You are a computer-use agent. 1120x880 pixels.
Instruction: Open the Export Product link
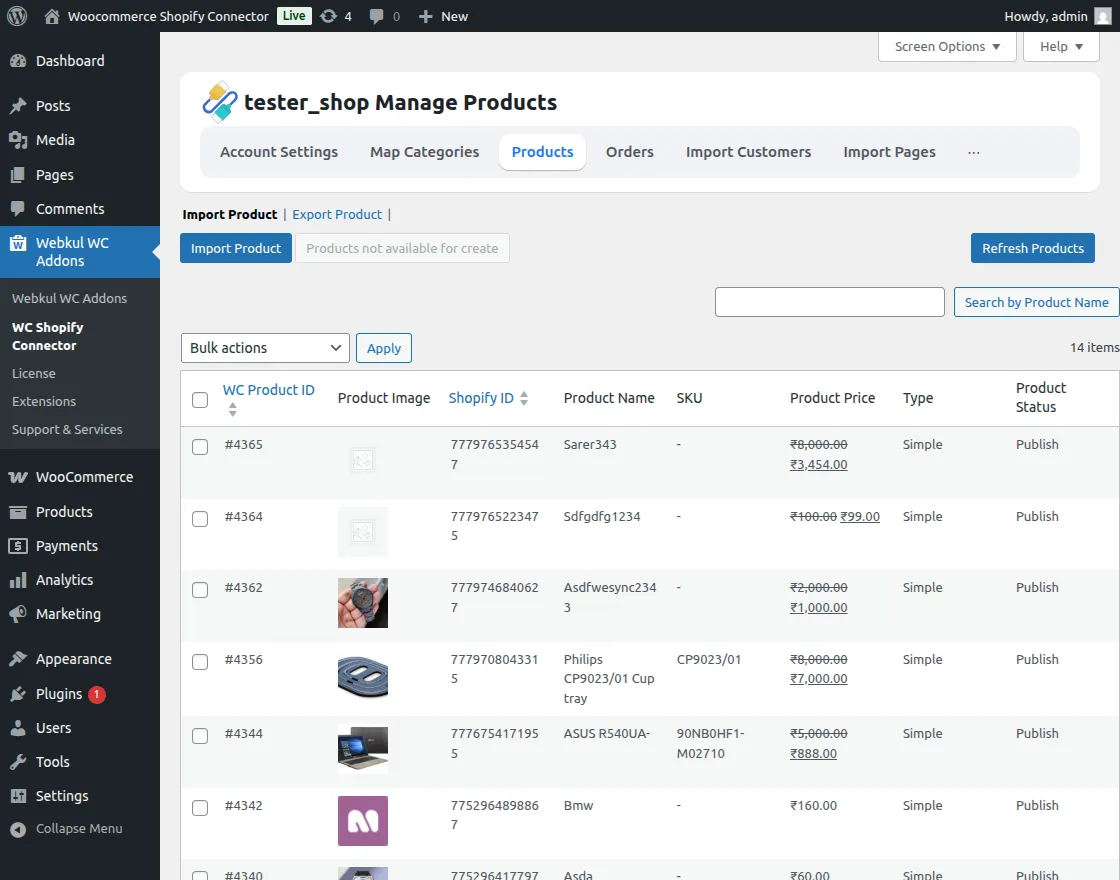coord(337,214)
